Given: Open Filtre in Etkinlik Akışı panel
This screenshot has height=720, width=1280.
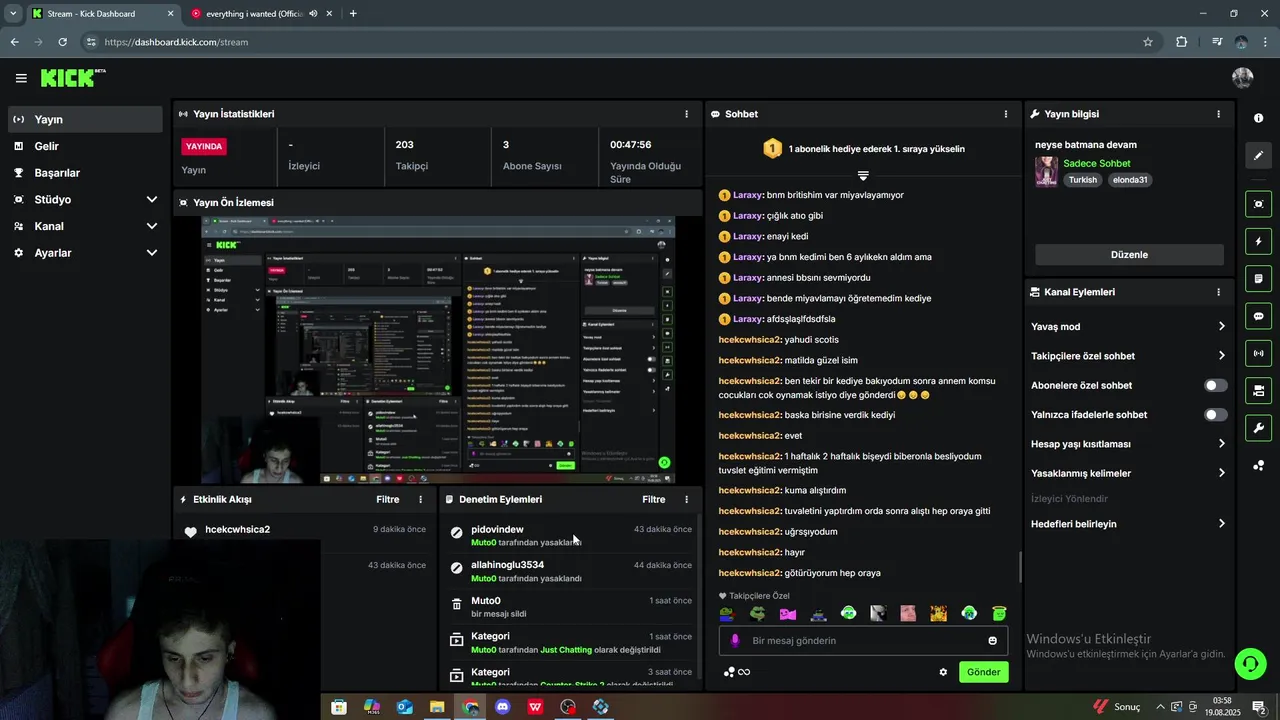Looking at the screenshot, I should coord(388,499).
